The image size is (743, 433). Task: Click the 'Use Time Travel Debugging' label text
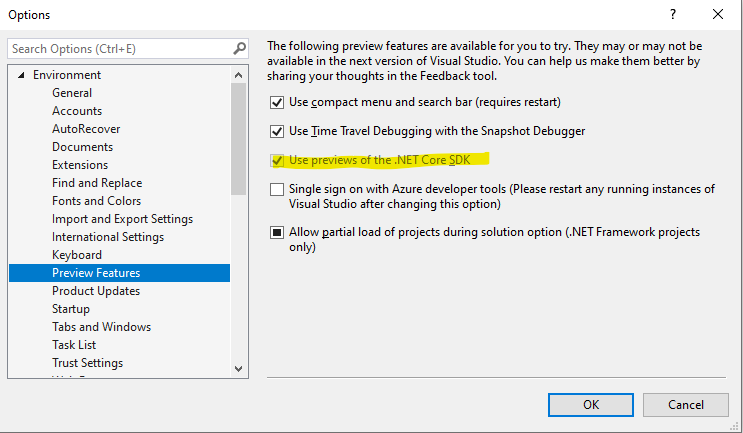[437, 131]
